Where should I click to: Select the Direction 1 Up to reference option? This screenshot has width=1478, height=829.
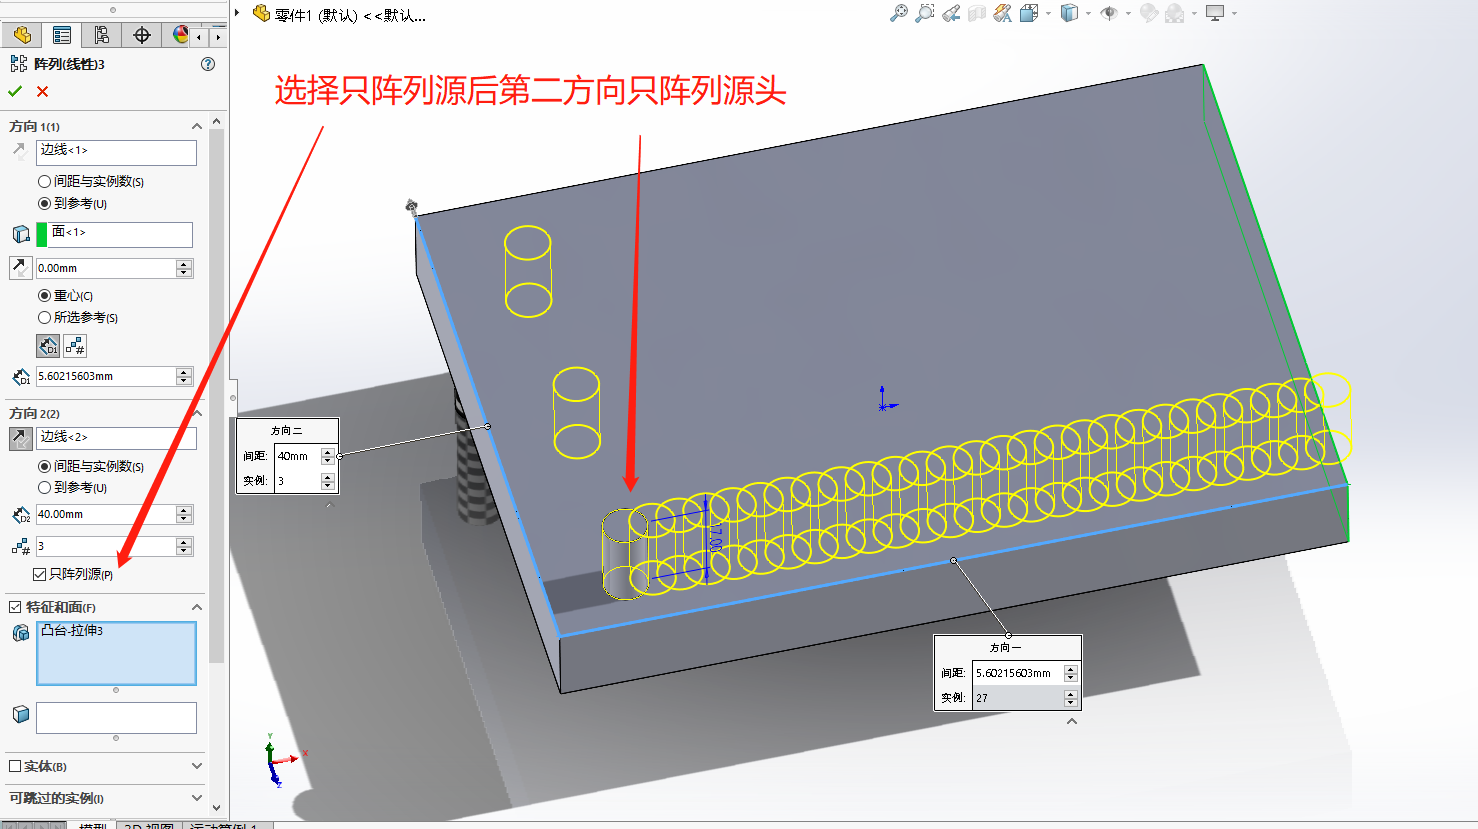(73, 203)
